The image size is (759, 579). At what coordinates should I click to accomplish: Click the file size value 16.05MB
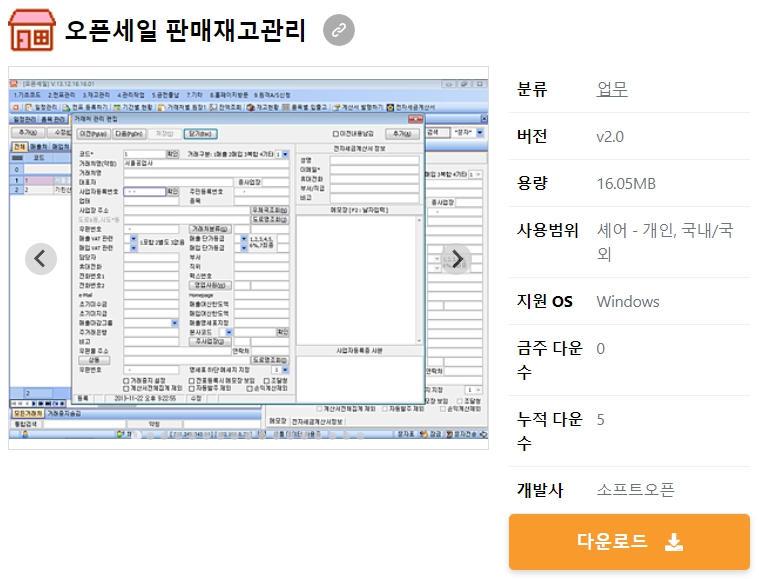[x=626, y=183]
